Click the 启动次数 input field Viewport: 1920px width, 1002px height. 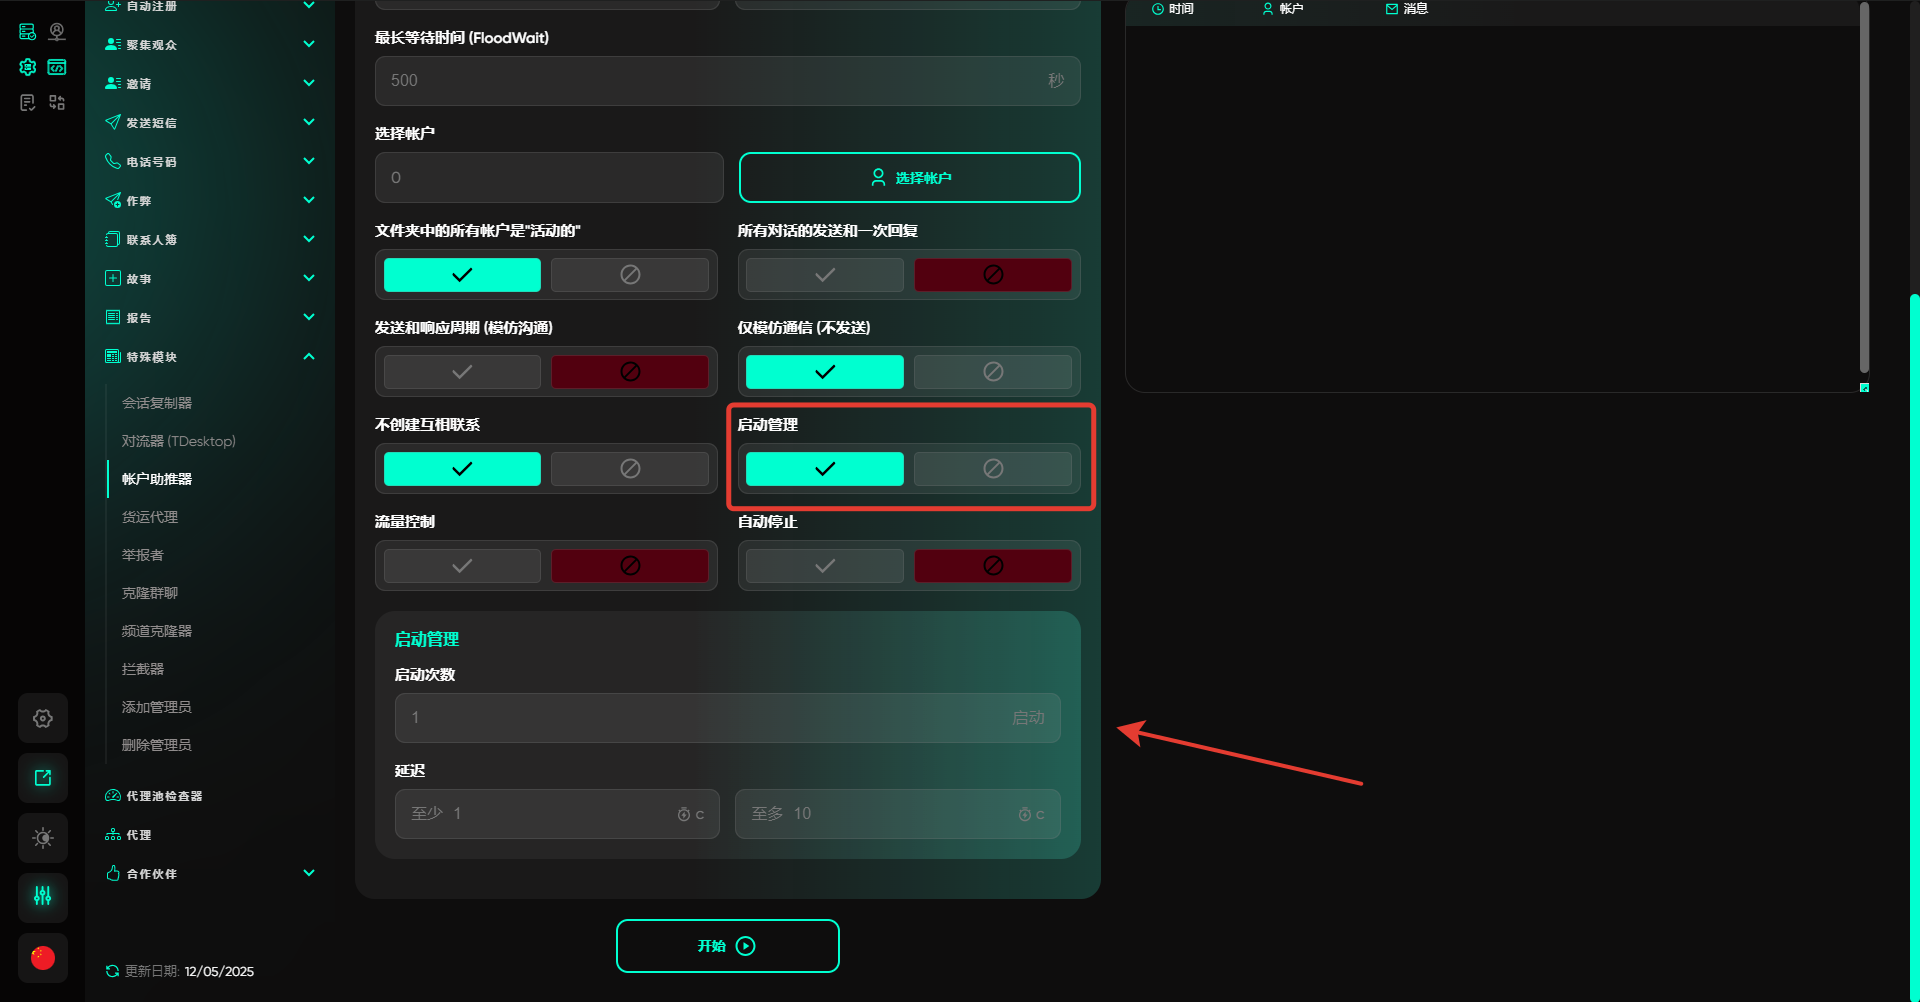click(x=700, y=718)
